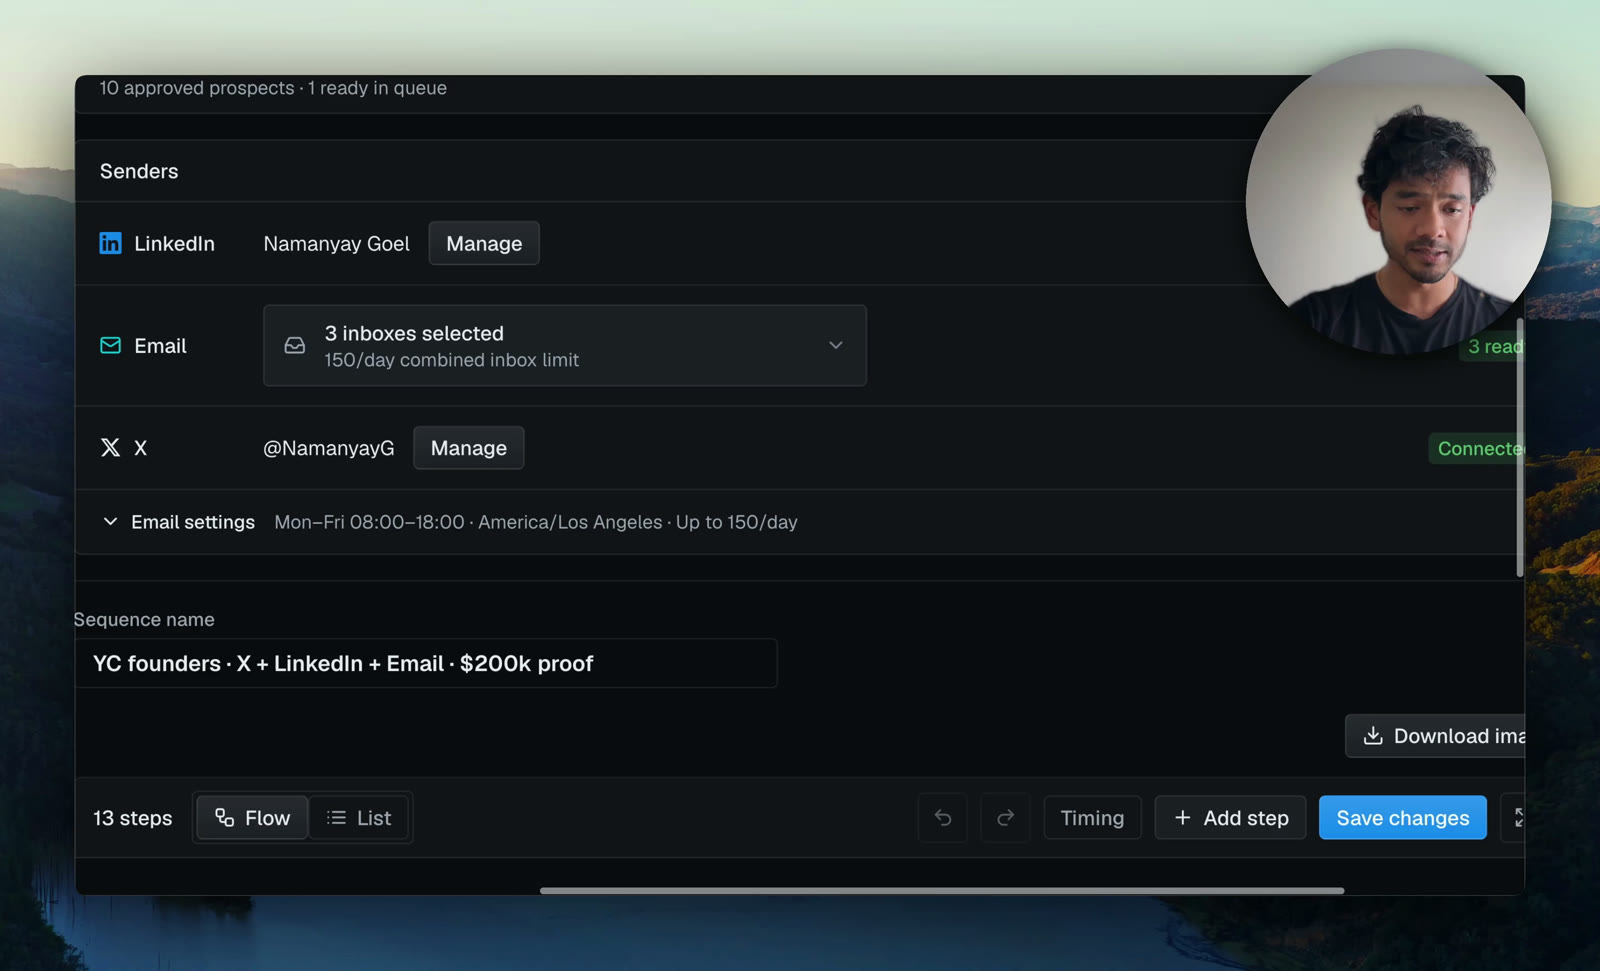This screenshot has height=971, width=1600.
Task: Open Timing options
Action: pyautogui.click(x=1092, y=818)
